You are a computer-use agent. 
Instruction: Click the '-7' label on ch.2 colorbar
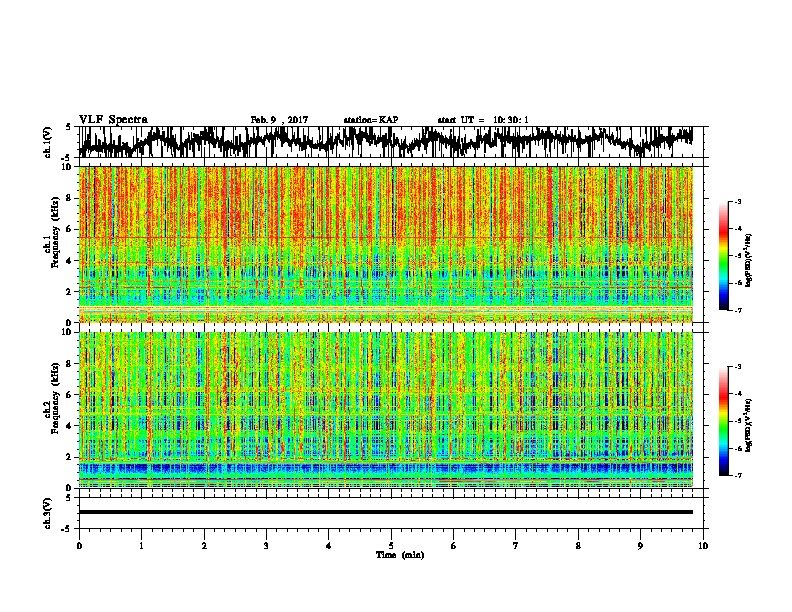(x=737, y=476)
